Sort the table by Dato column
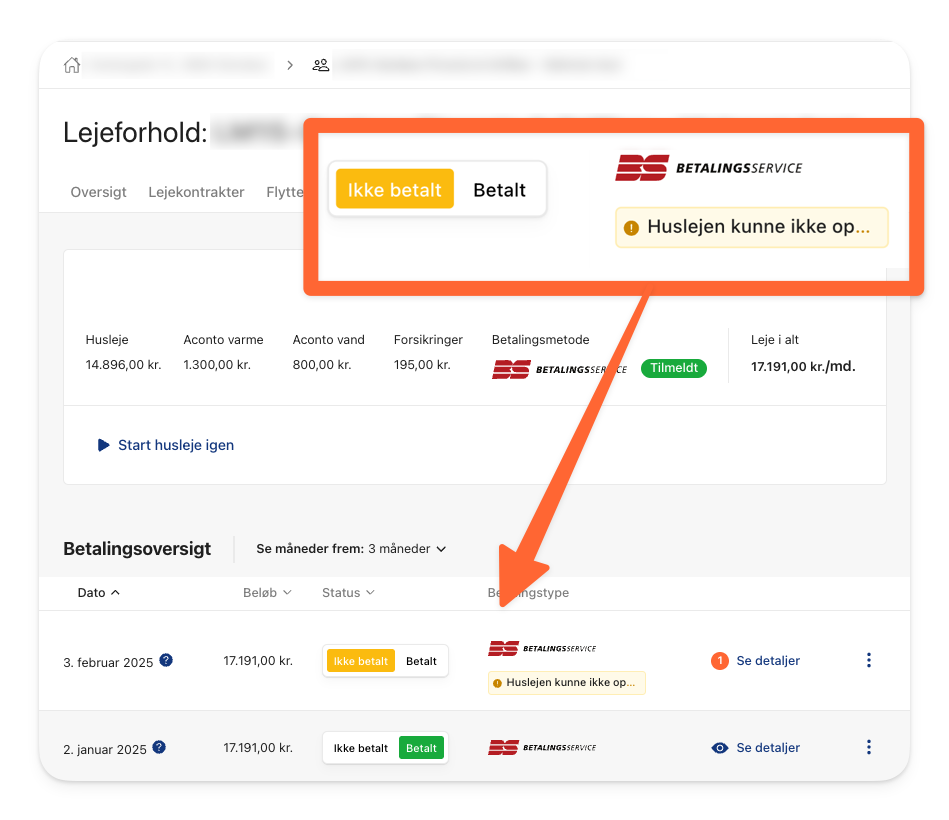The height and width of the screenshot is (820, 949). (x=99, y=592)
